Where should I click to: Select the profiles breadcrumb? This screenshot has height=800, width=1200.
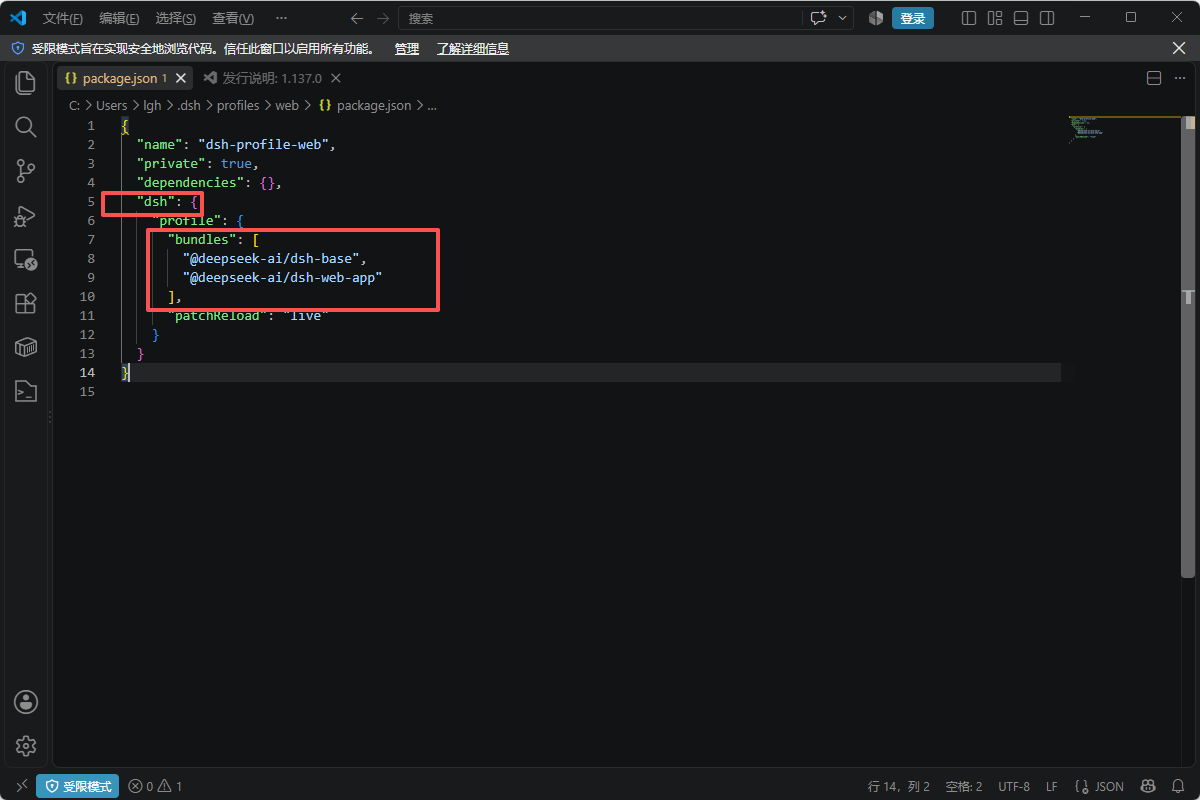coord(238,105)
